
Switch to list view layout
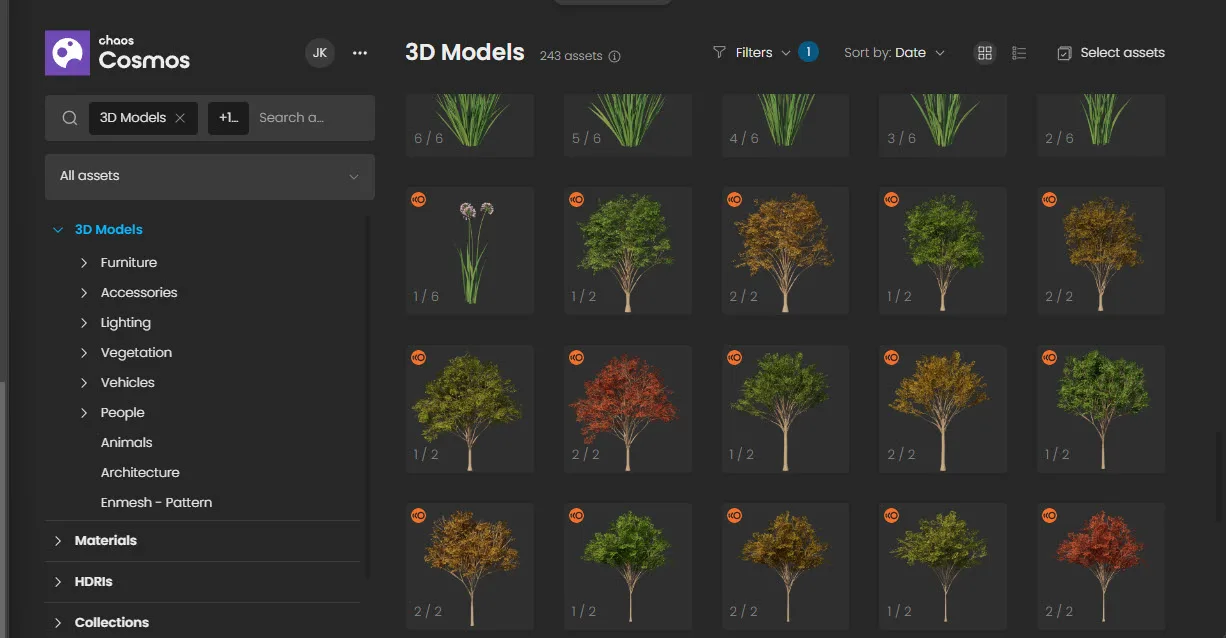(x=1019, y=52)
